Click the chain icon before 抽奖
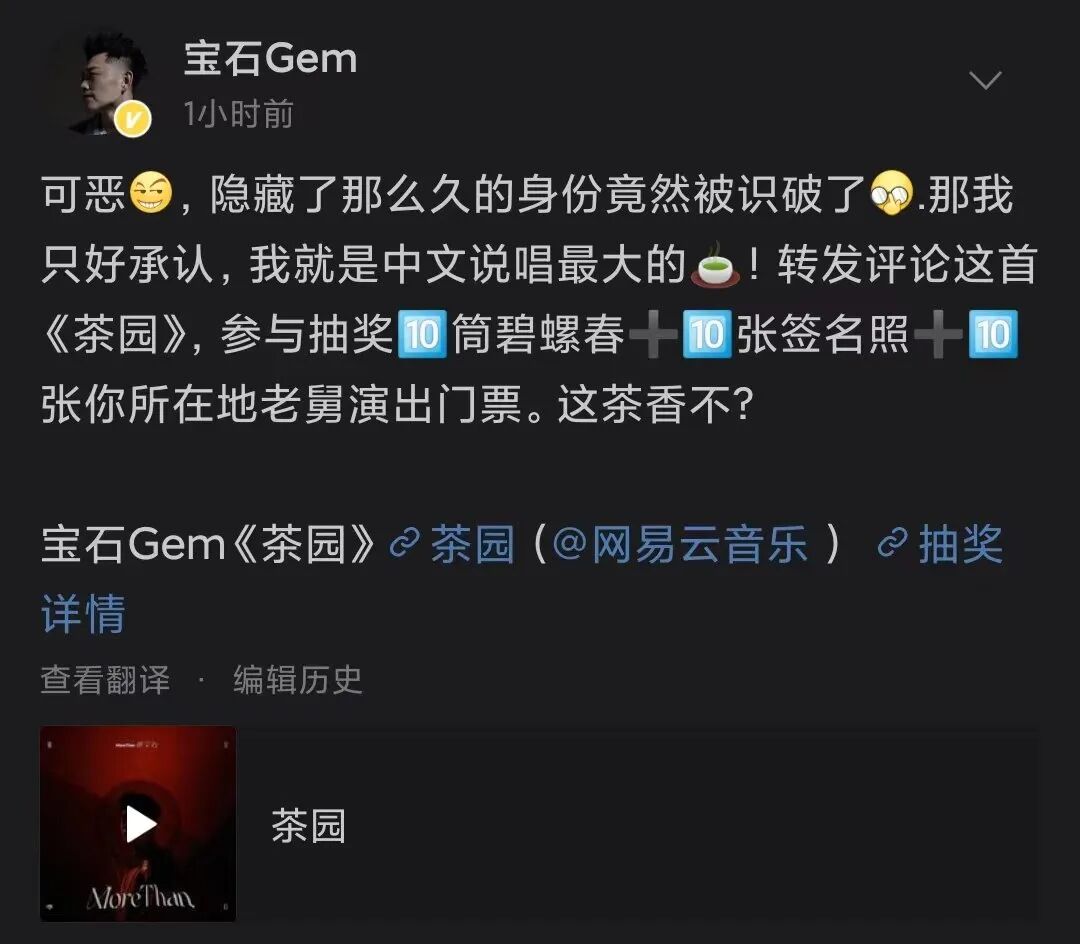1080x944 pixels. (893, 544)
